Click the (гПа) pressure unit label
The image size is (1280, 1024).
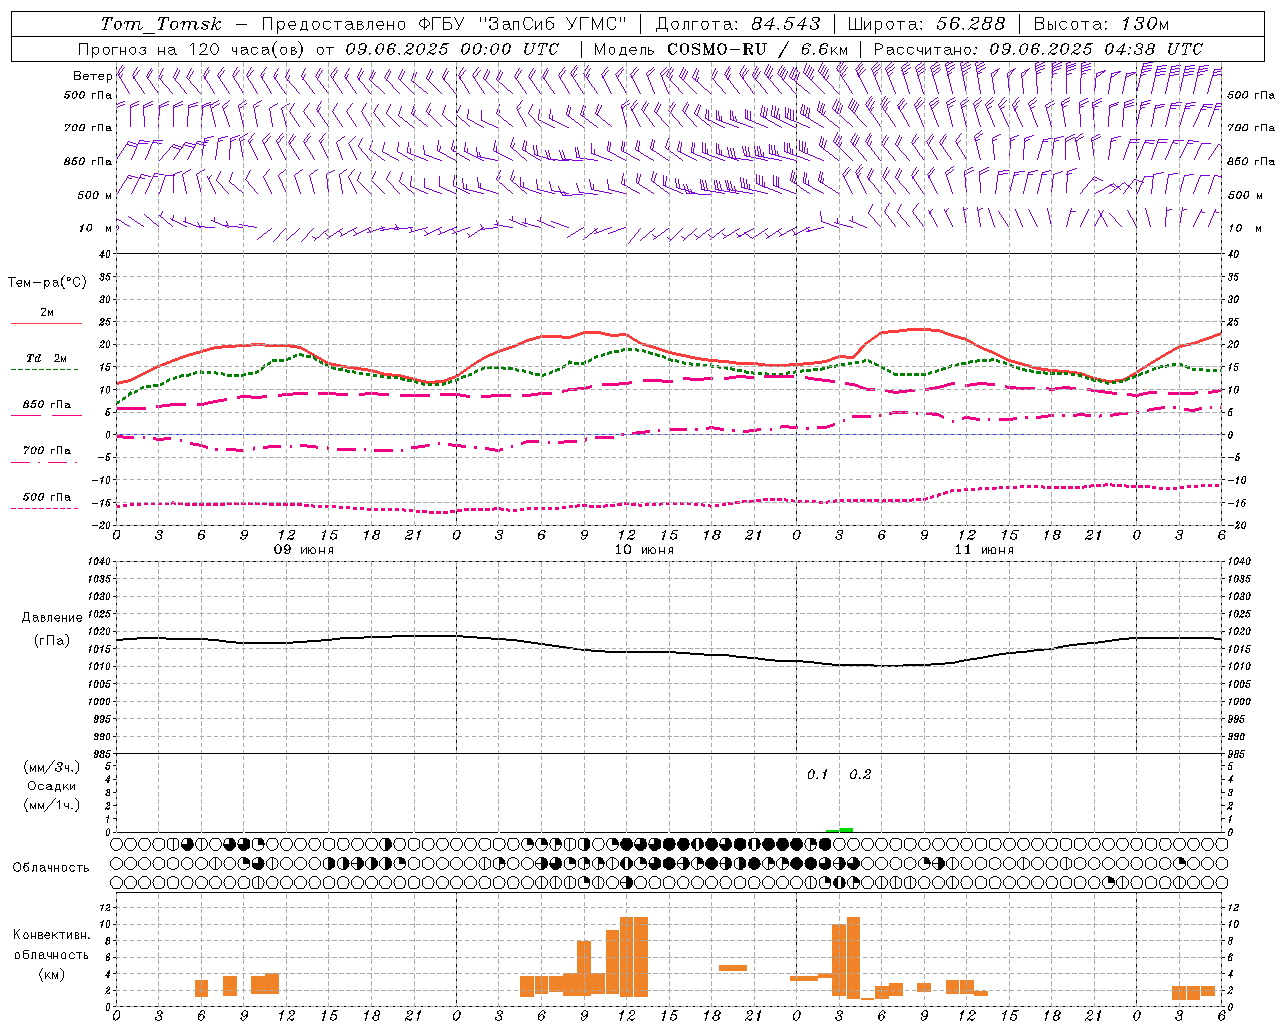(52, 640)
